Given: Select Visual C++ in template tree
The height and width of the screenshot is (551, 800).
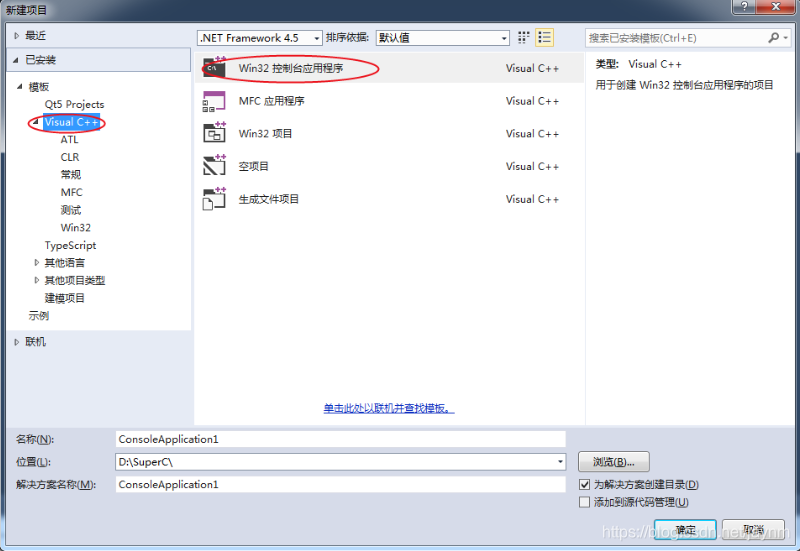Looking at the screenshot, I should [x=71, y=122].
